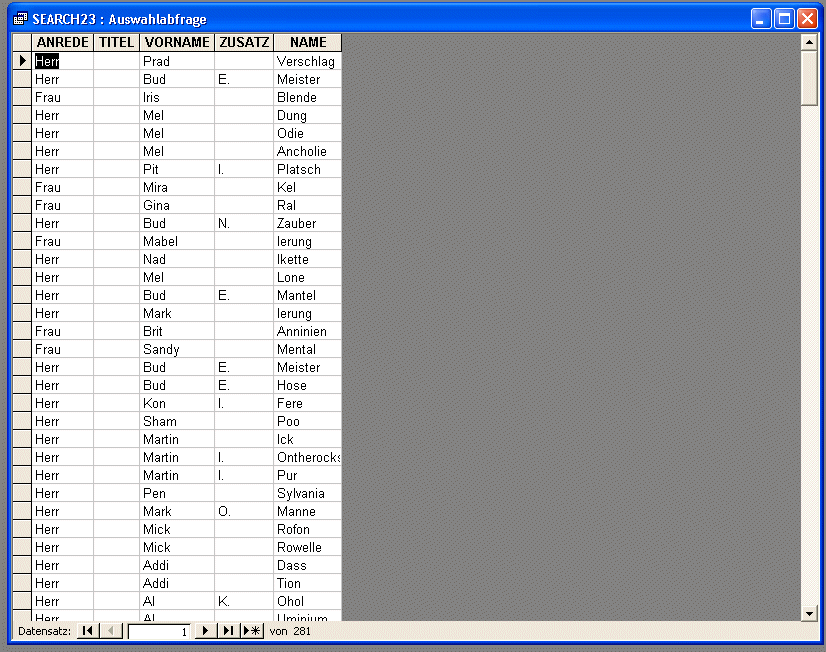Click the cell 'Verschlag'
This screenshot has height=652, width=826.
pos(308,61)
